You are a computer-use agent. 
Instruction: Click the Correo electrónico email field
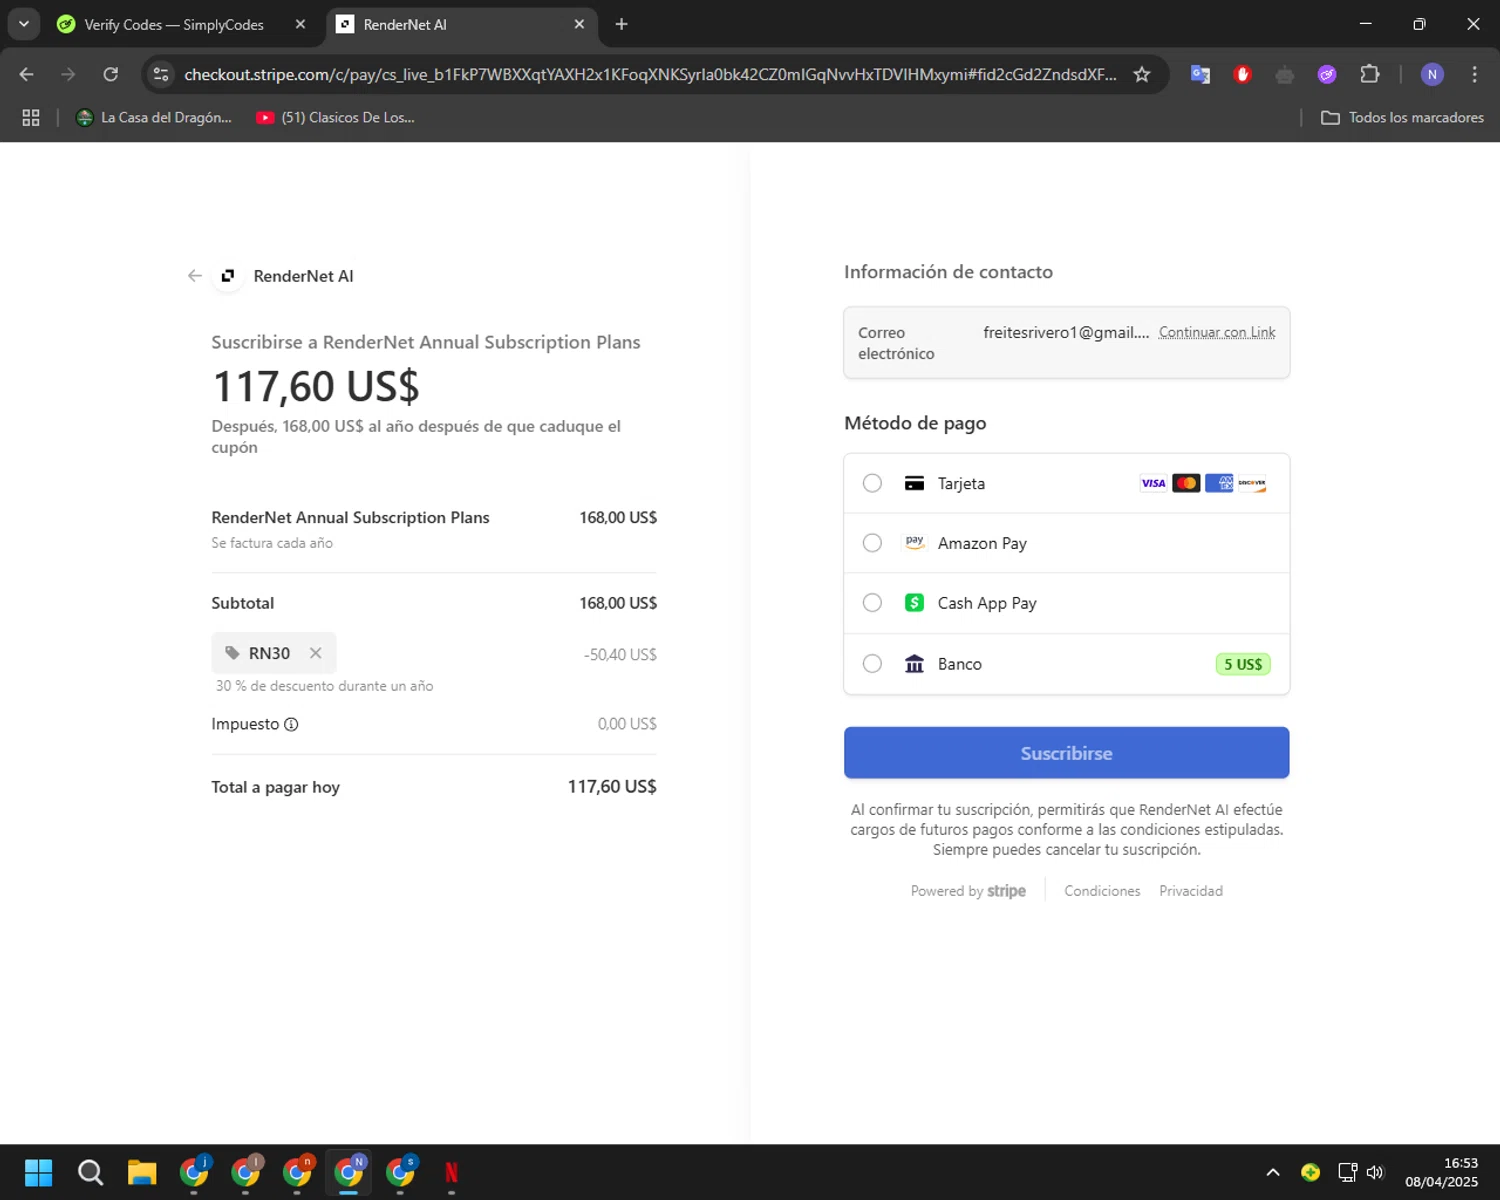[1066, 343]
